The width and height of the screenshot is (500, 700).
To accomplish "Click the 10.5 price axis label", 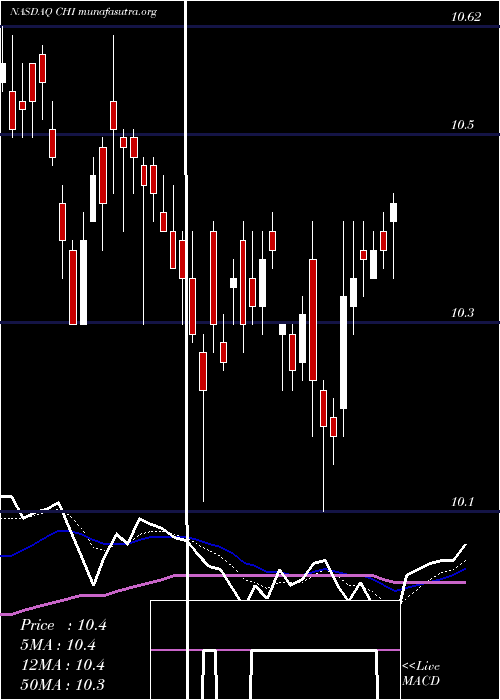I will [462, 125].
